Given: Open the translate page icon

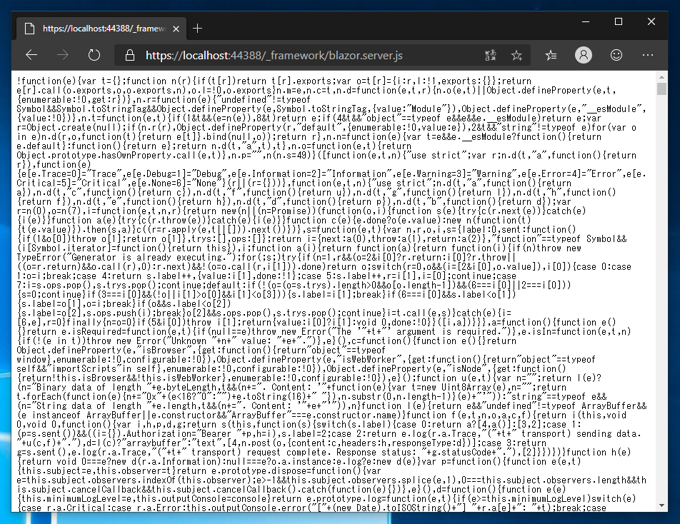Looking at the screenshot, I should tap(490, 55).
